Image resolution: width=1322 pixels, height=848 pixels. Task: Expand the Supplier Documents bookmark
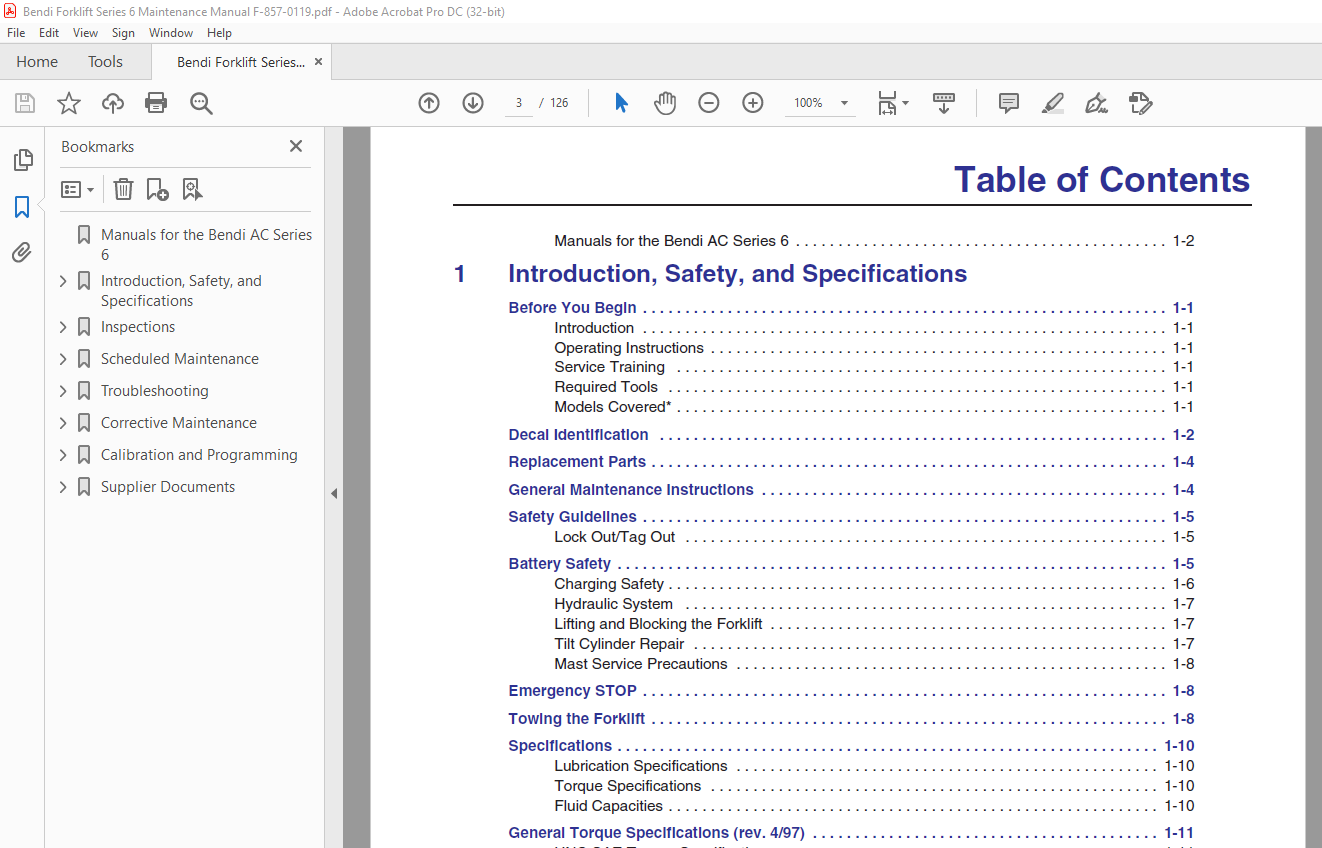click(64, 487)
